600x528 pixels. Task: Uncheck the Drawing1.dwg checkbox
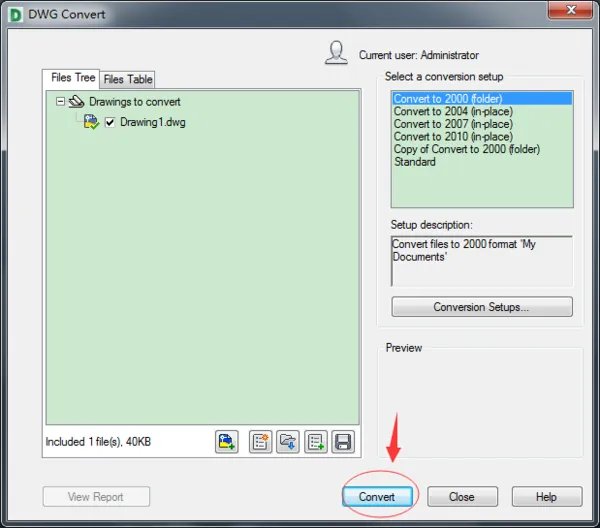click(111, 123)
